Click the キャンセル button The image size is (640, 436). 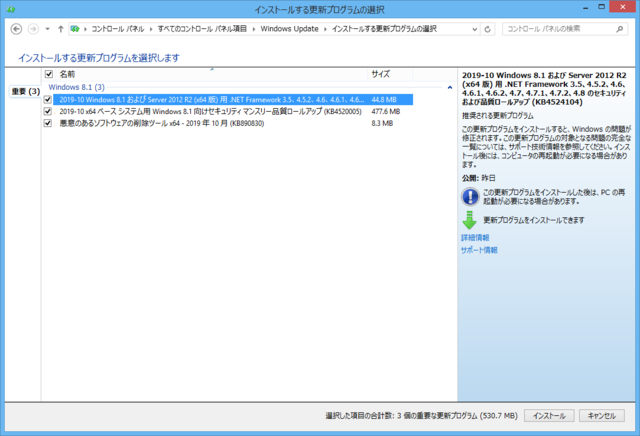pos(602,416)
